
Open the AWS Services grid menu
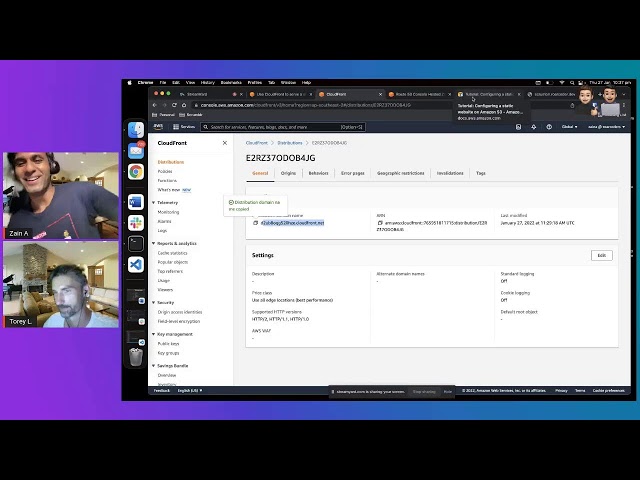[x=184, y=127]
